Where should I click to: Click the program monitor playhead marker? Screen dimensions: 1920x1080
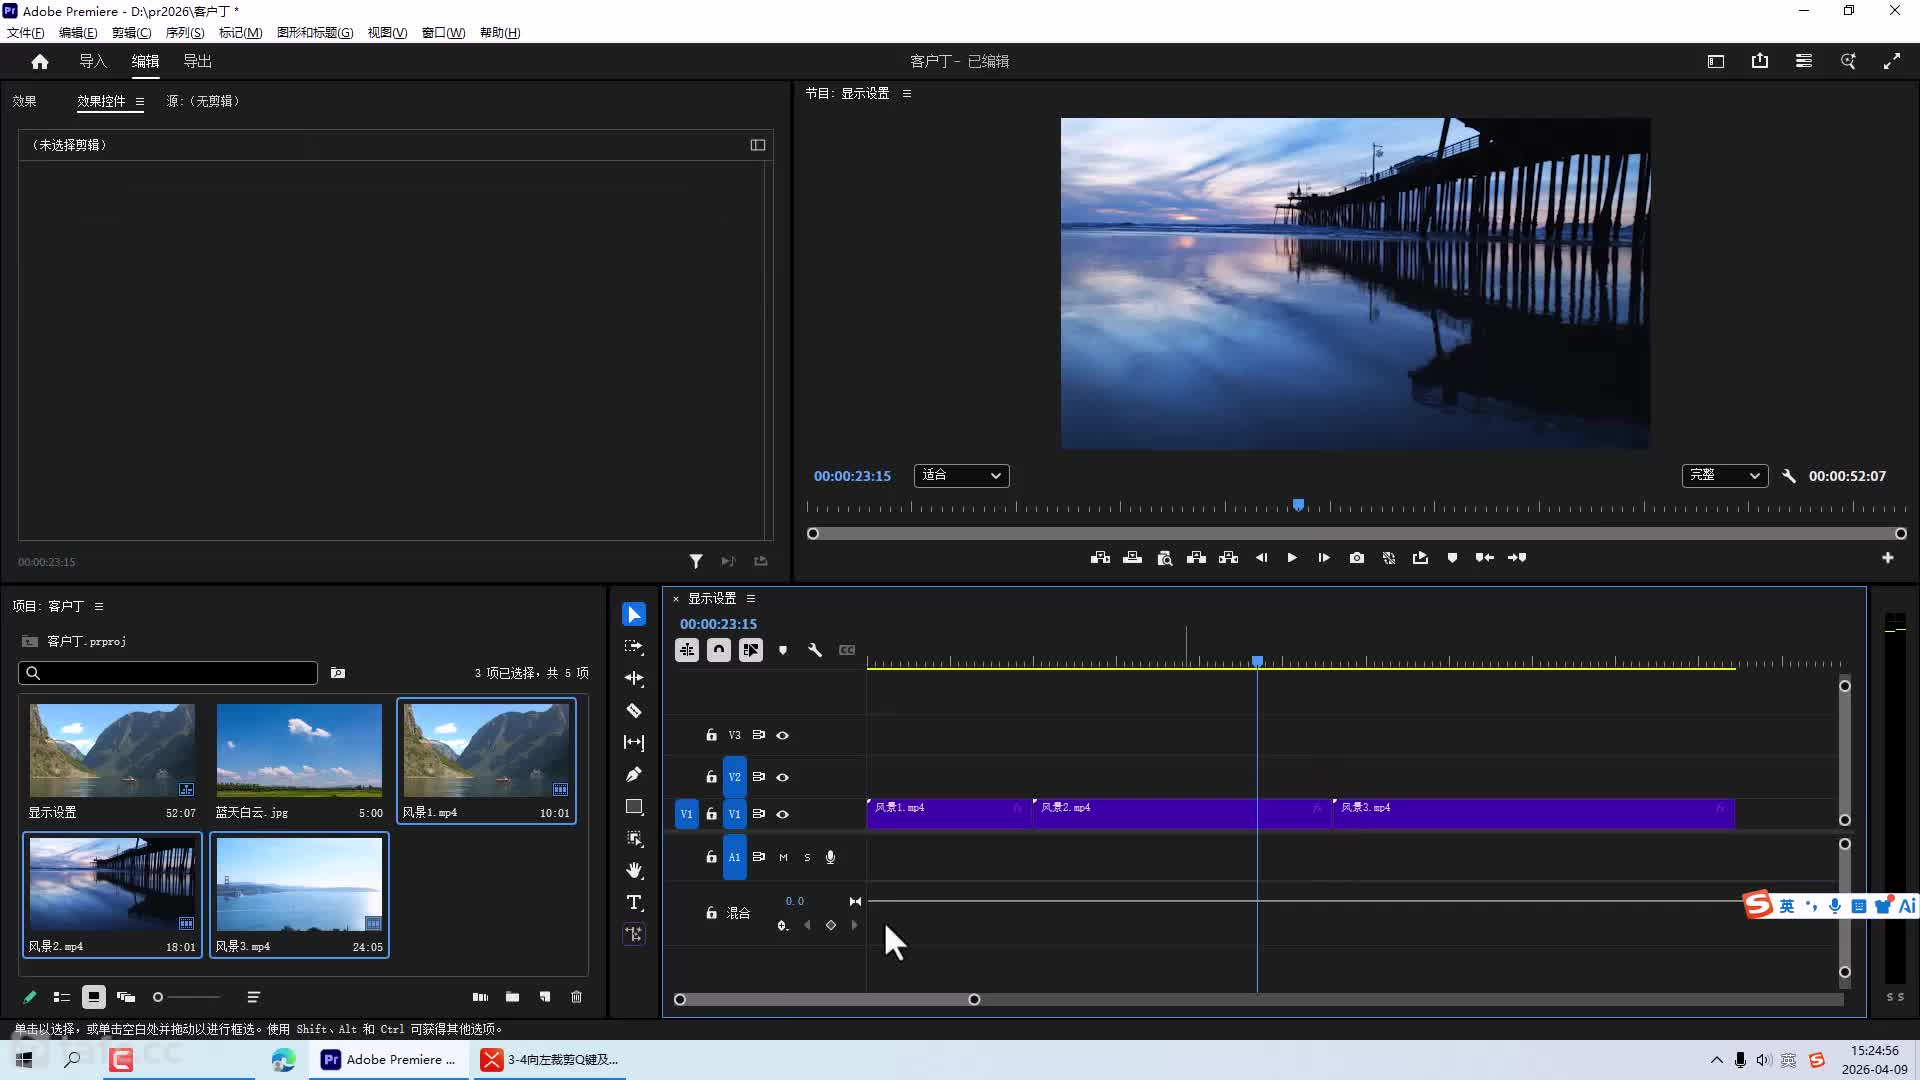1298,505
